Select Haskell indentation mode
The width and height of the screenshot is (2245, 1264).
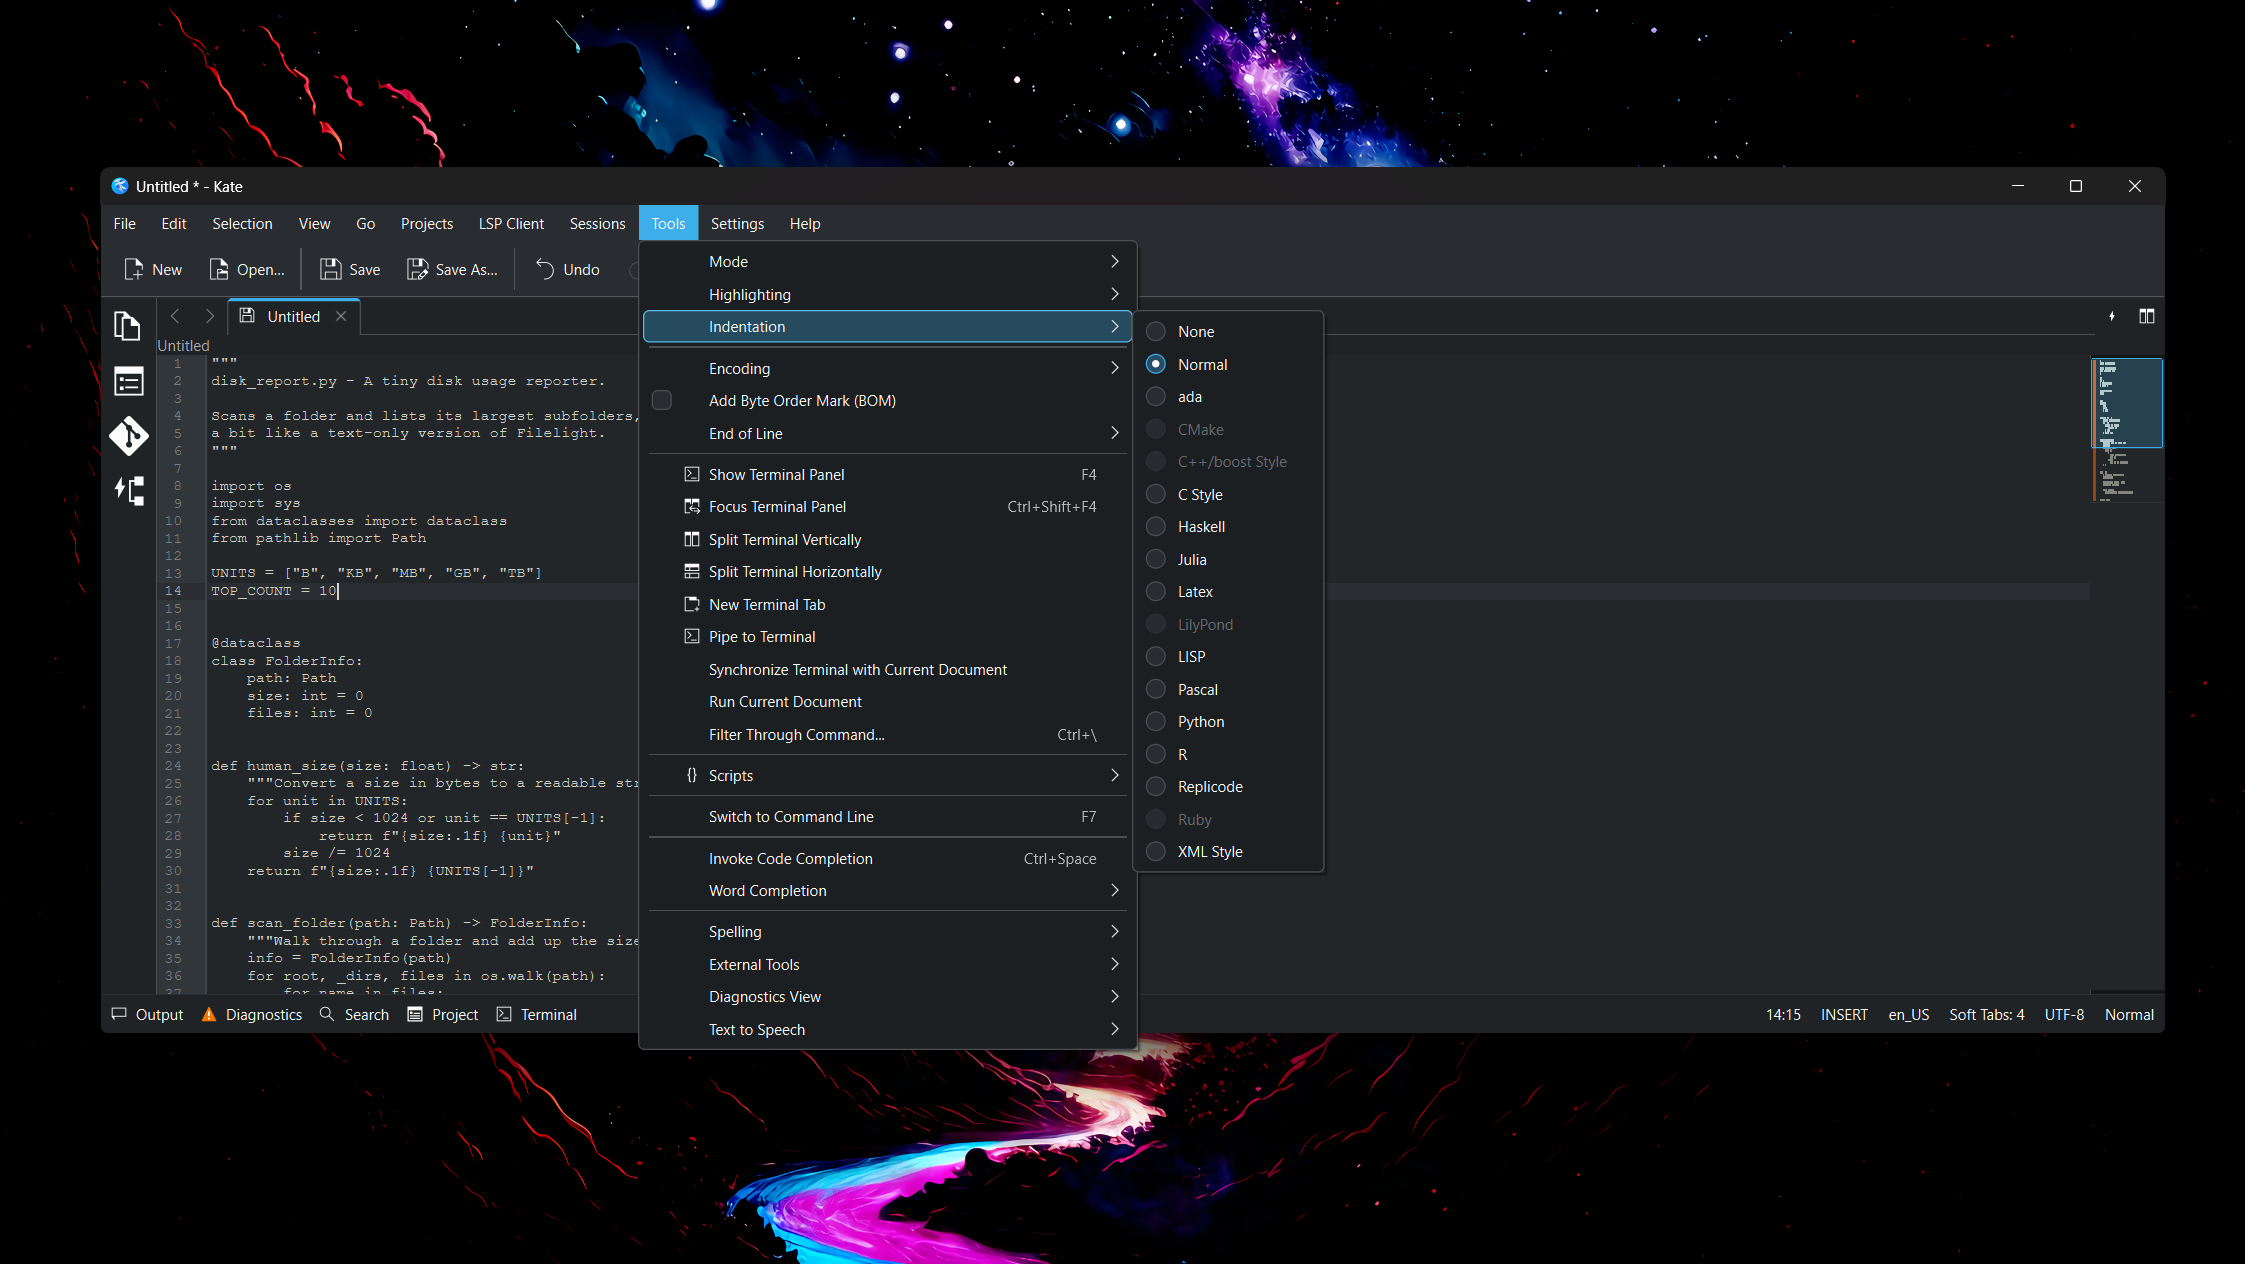click(x=1228, y=527)
